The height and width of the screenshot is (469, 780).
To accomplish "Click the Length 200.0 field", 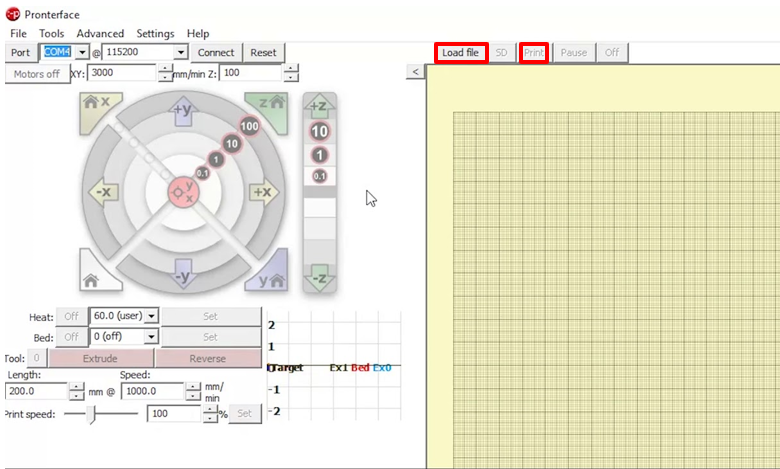I will click(x=37, y=391).
